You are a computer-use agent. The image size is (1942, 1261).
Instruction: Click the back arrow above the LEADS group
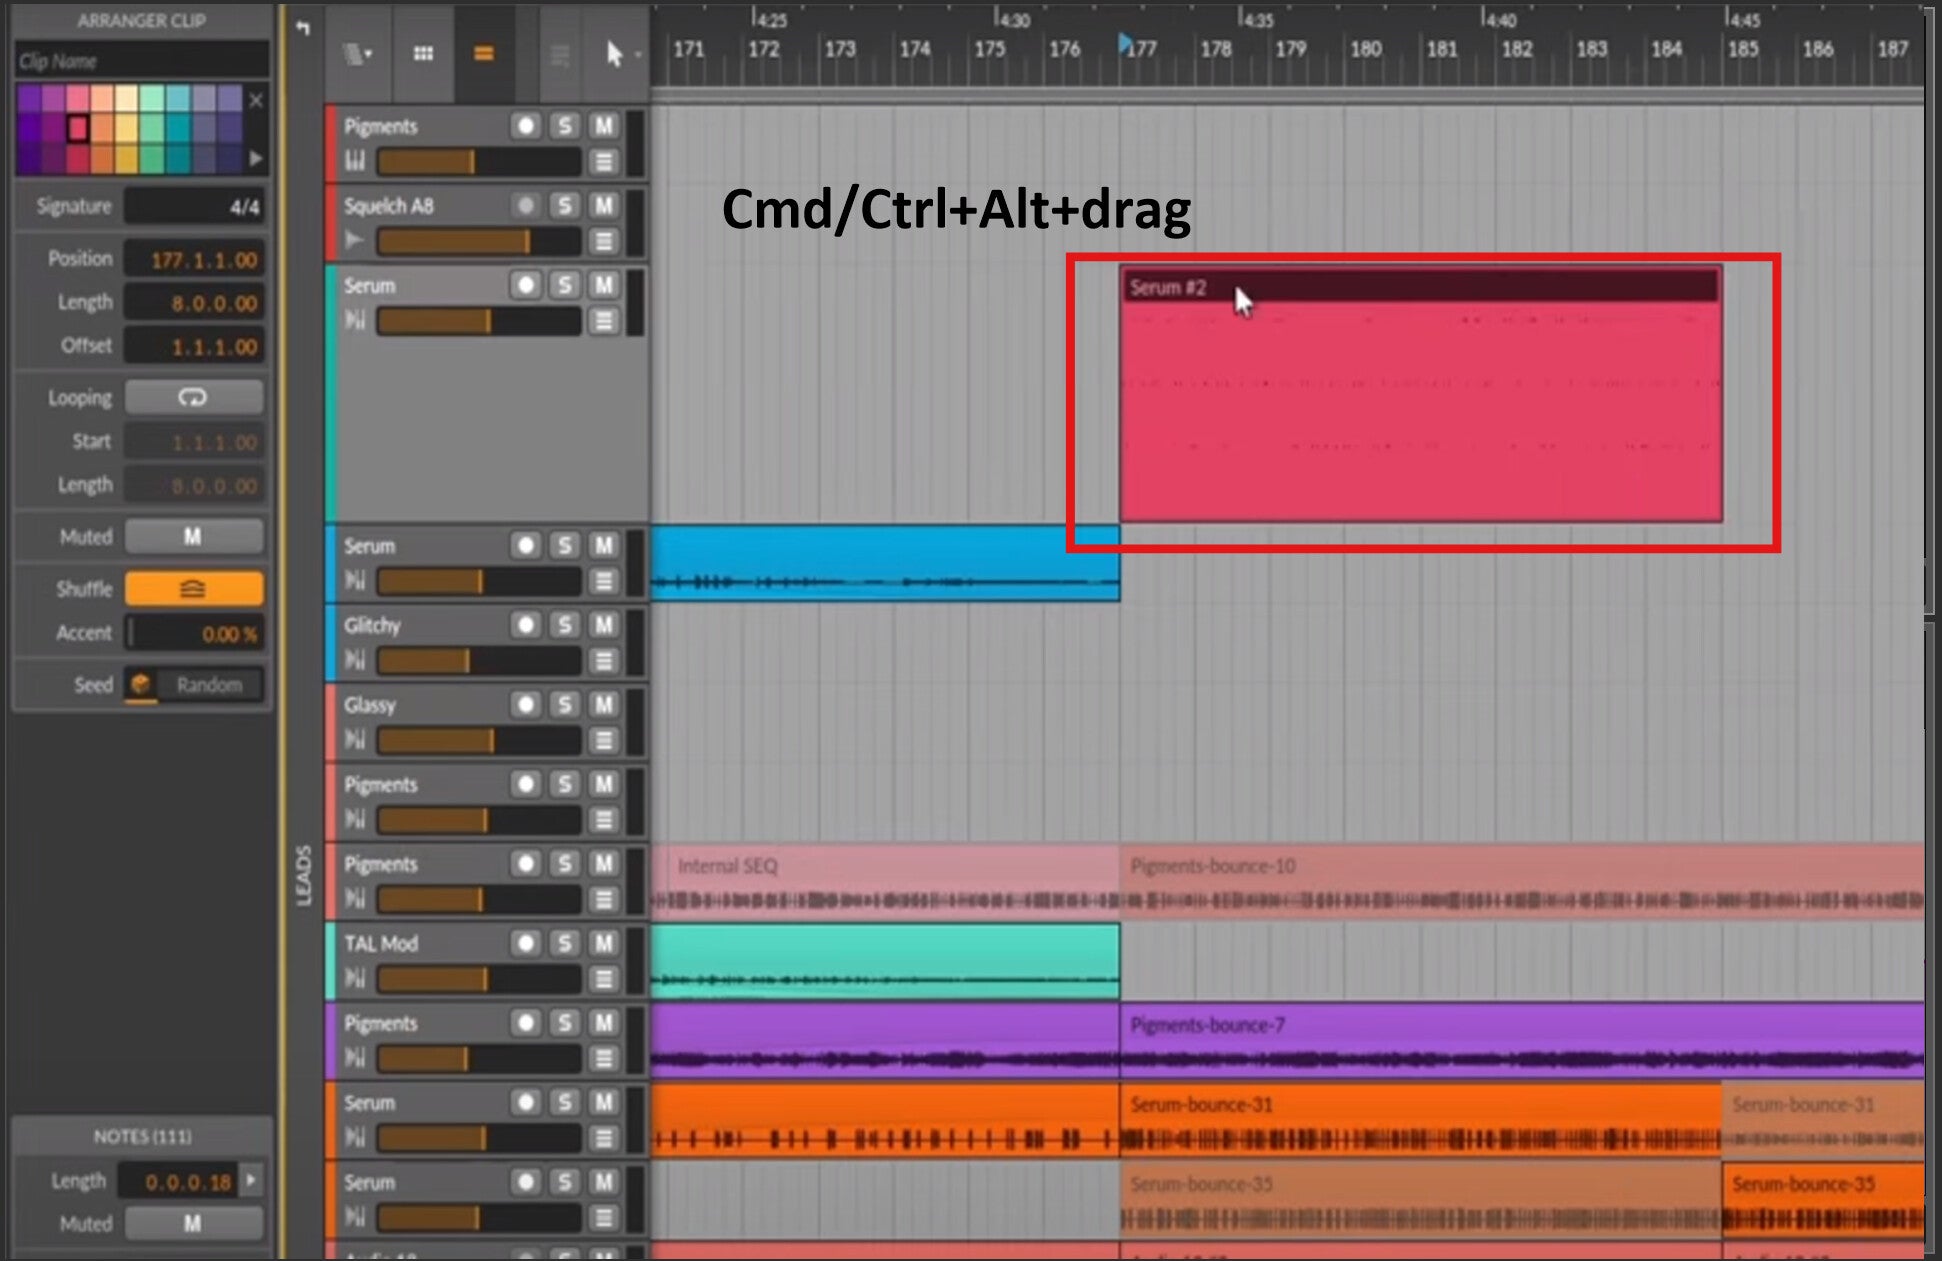pyautogui.click(x=303, y=28)
